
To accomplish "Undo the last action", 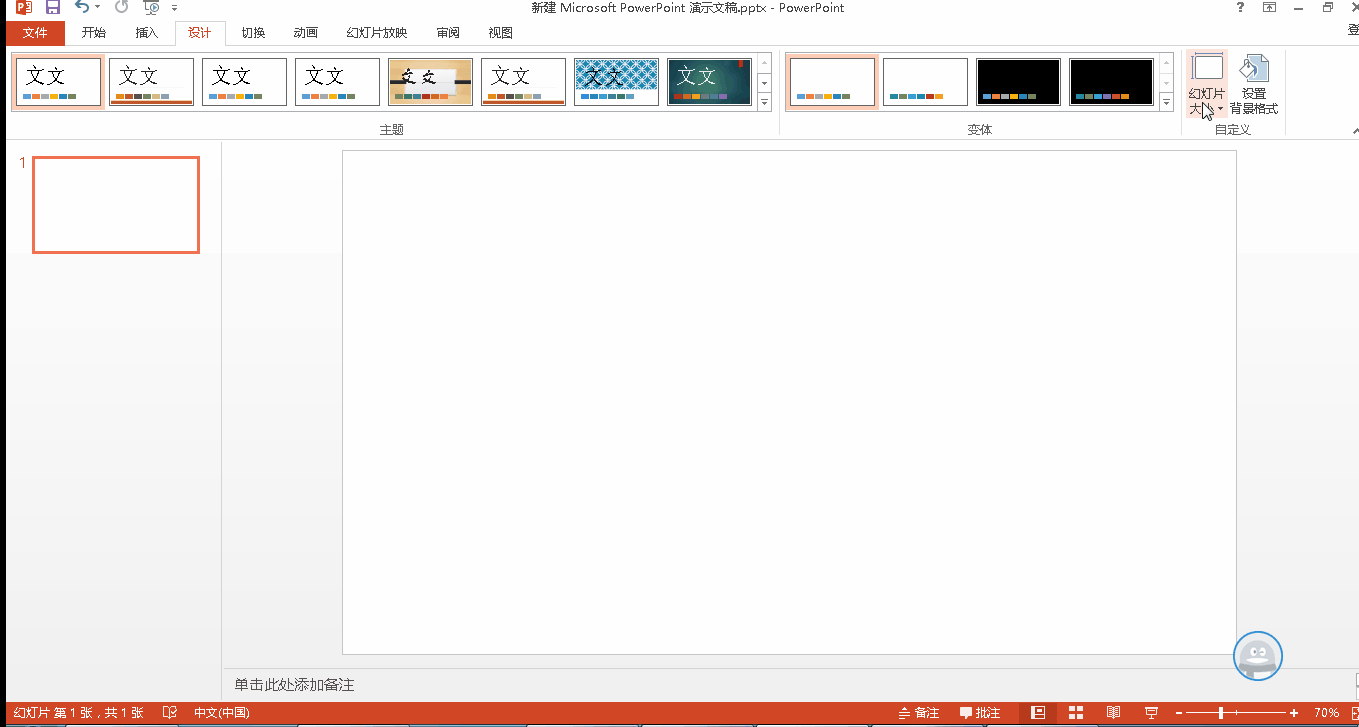I will (82, 8).
